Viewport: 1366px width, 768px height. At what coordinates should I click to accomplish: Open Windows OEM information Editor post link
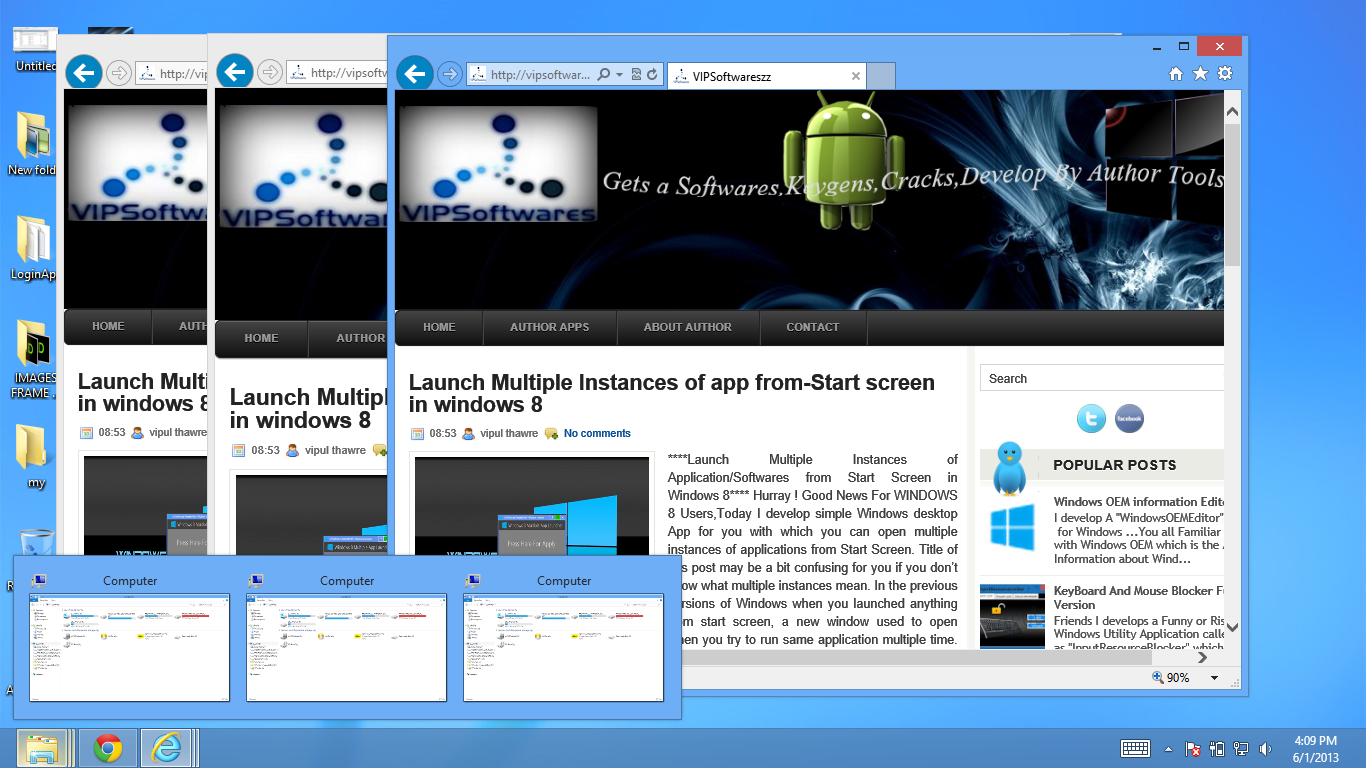point(1139,502)
